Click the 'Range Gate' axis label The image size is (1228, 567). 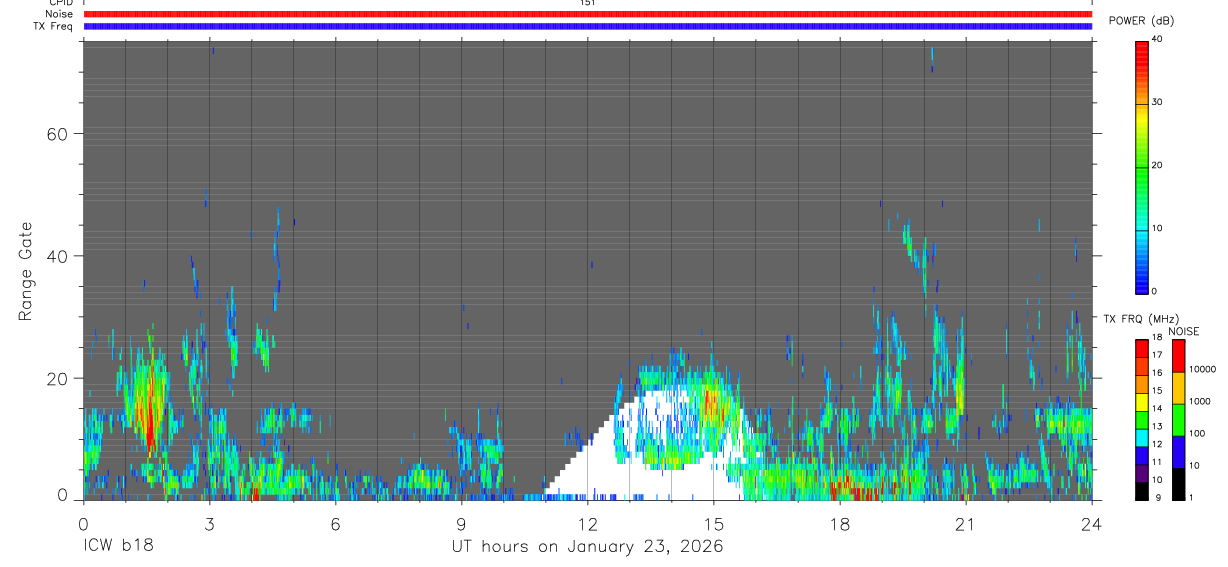[x=26, y=272]
